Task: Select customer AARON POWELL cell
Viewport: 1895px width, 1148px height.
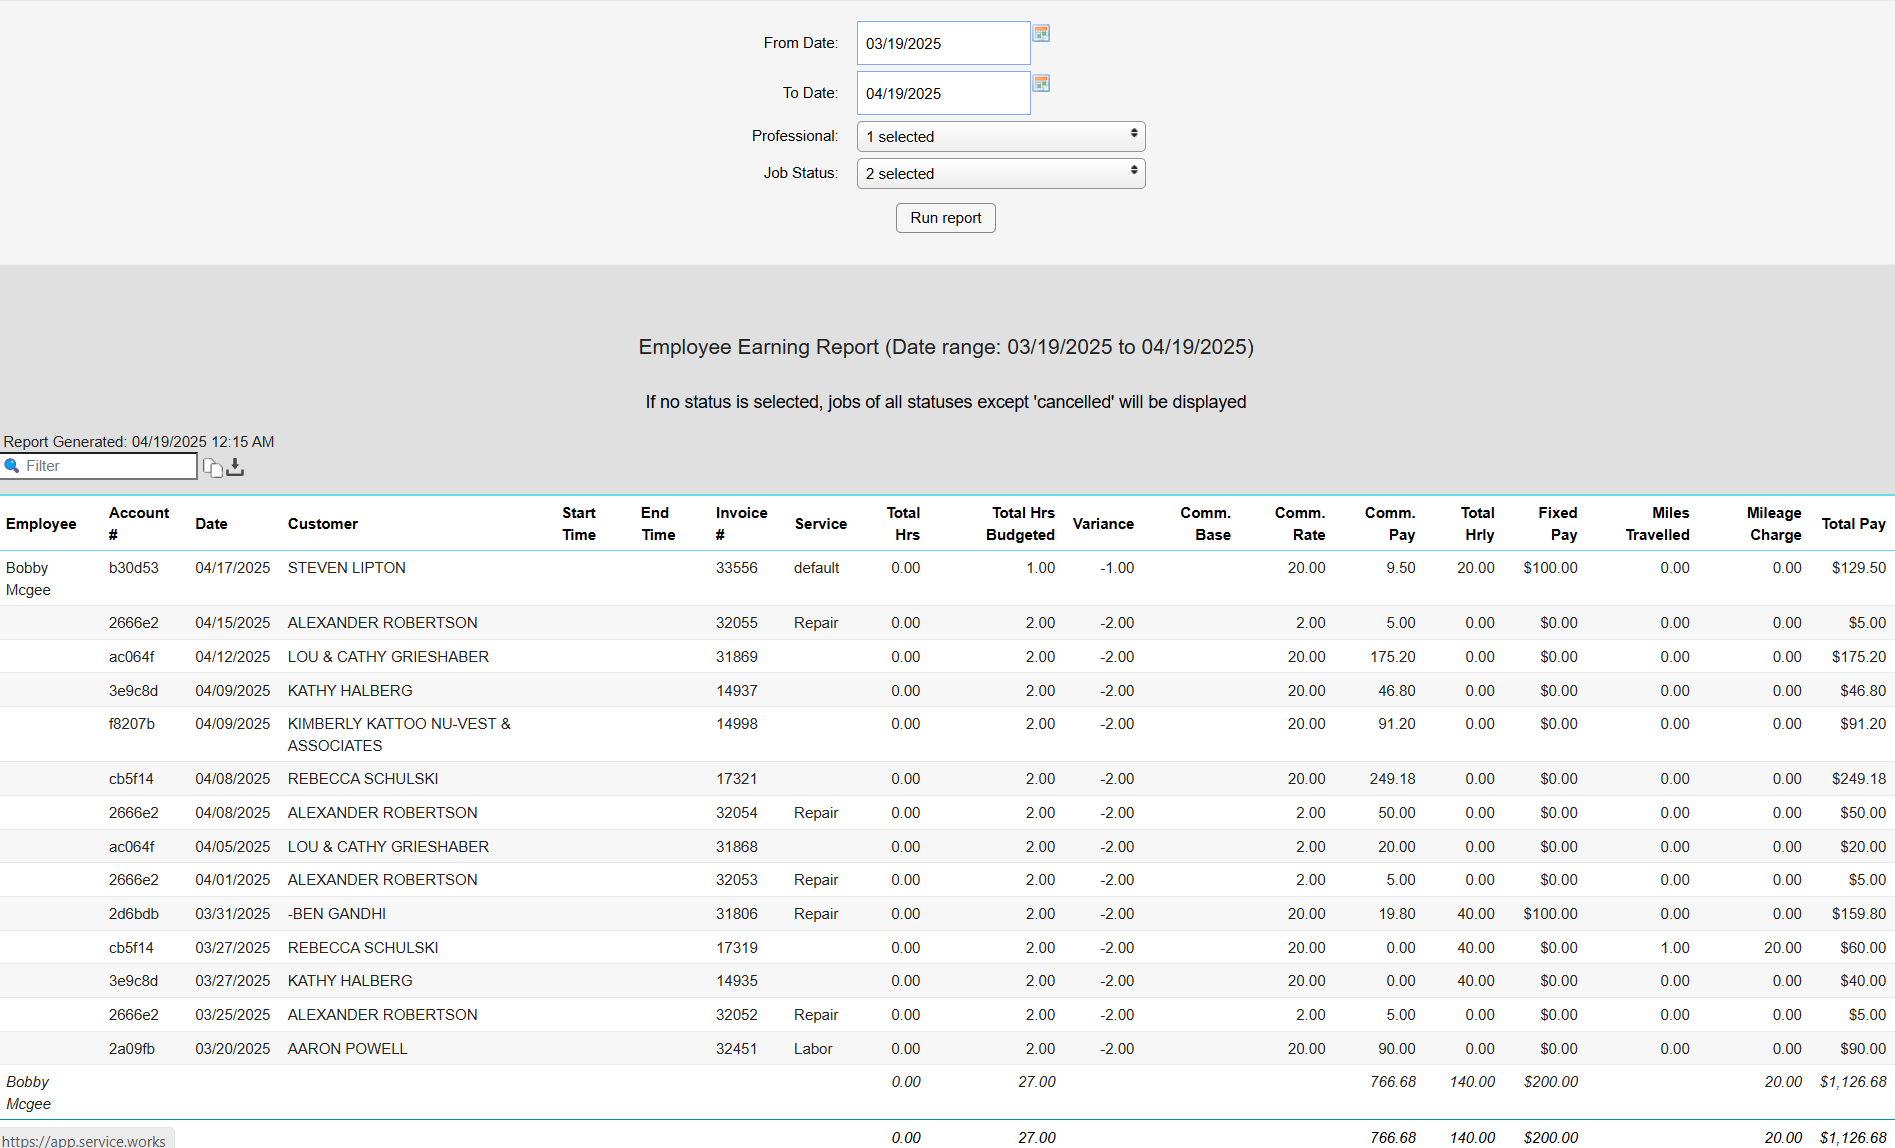Action: [348, 1049]
